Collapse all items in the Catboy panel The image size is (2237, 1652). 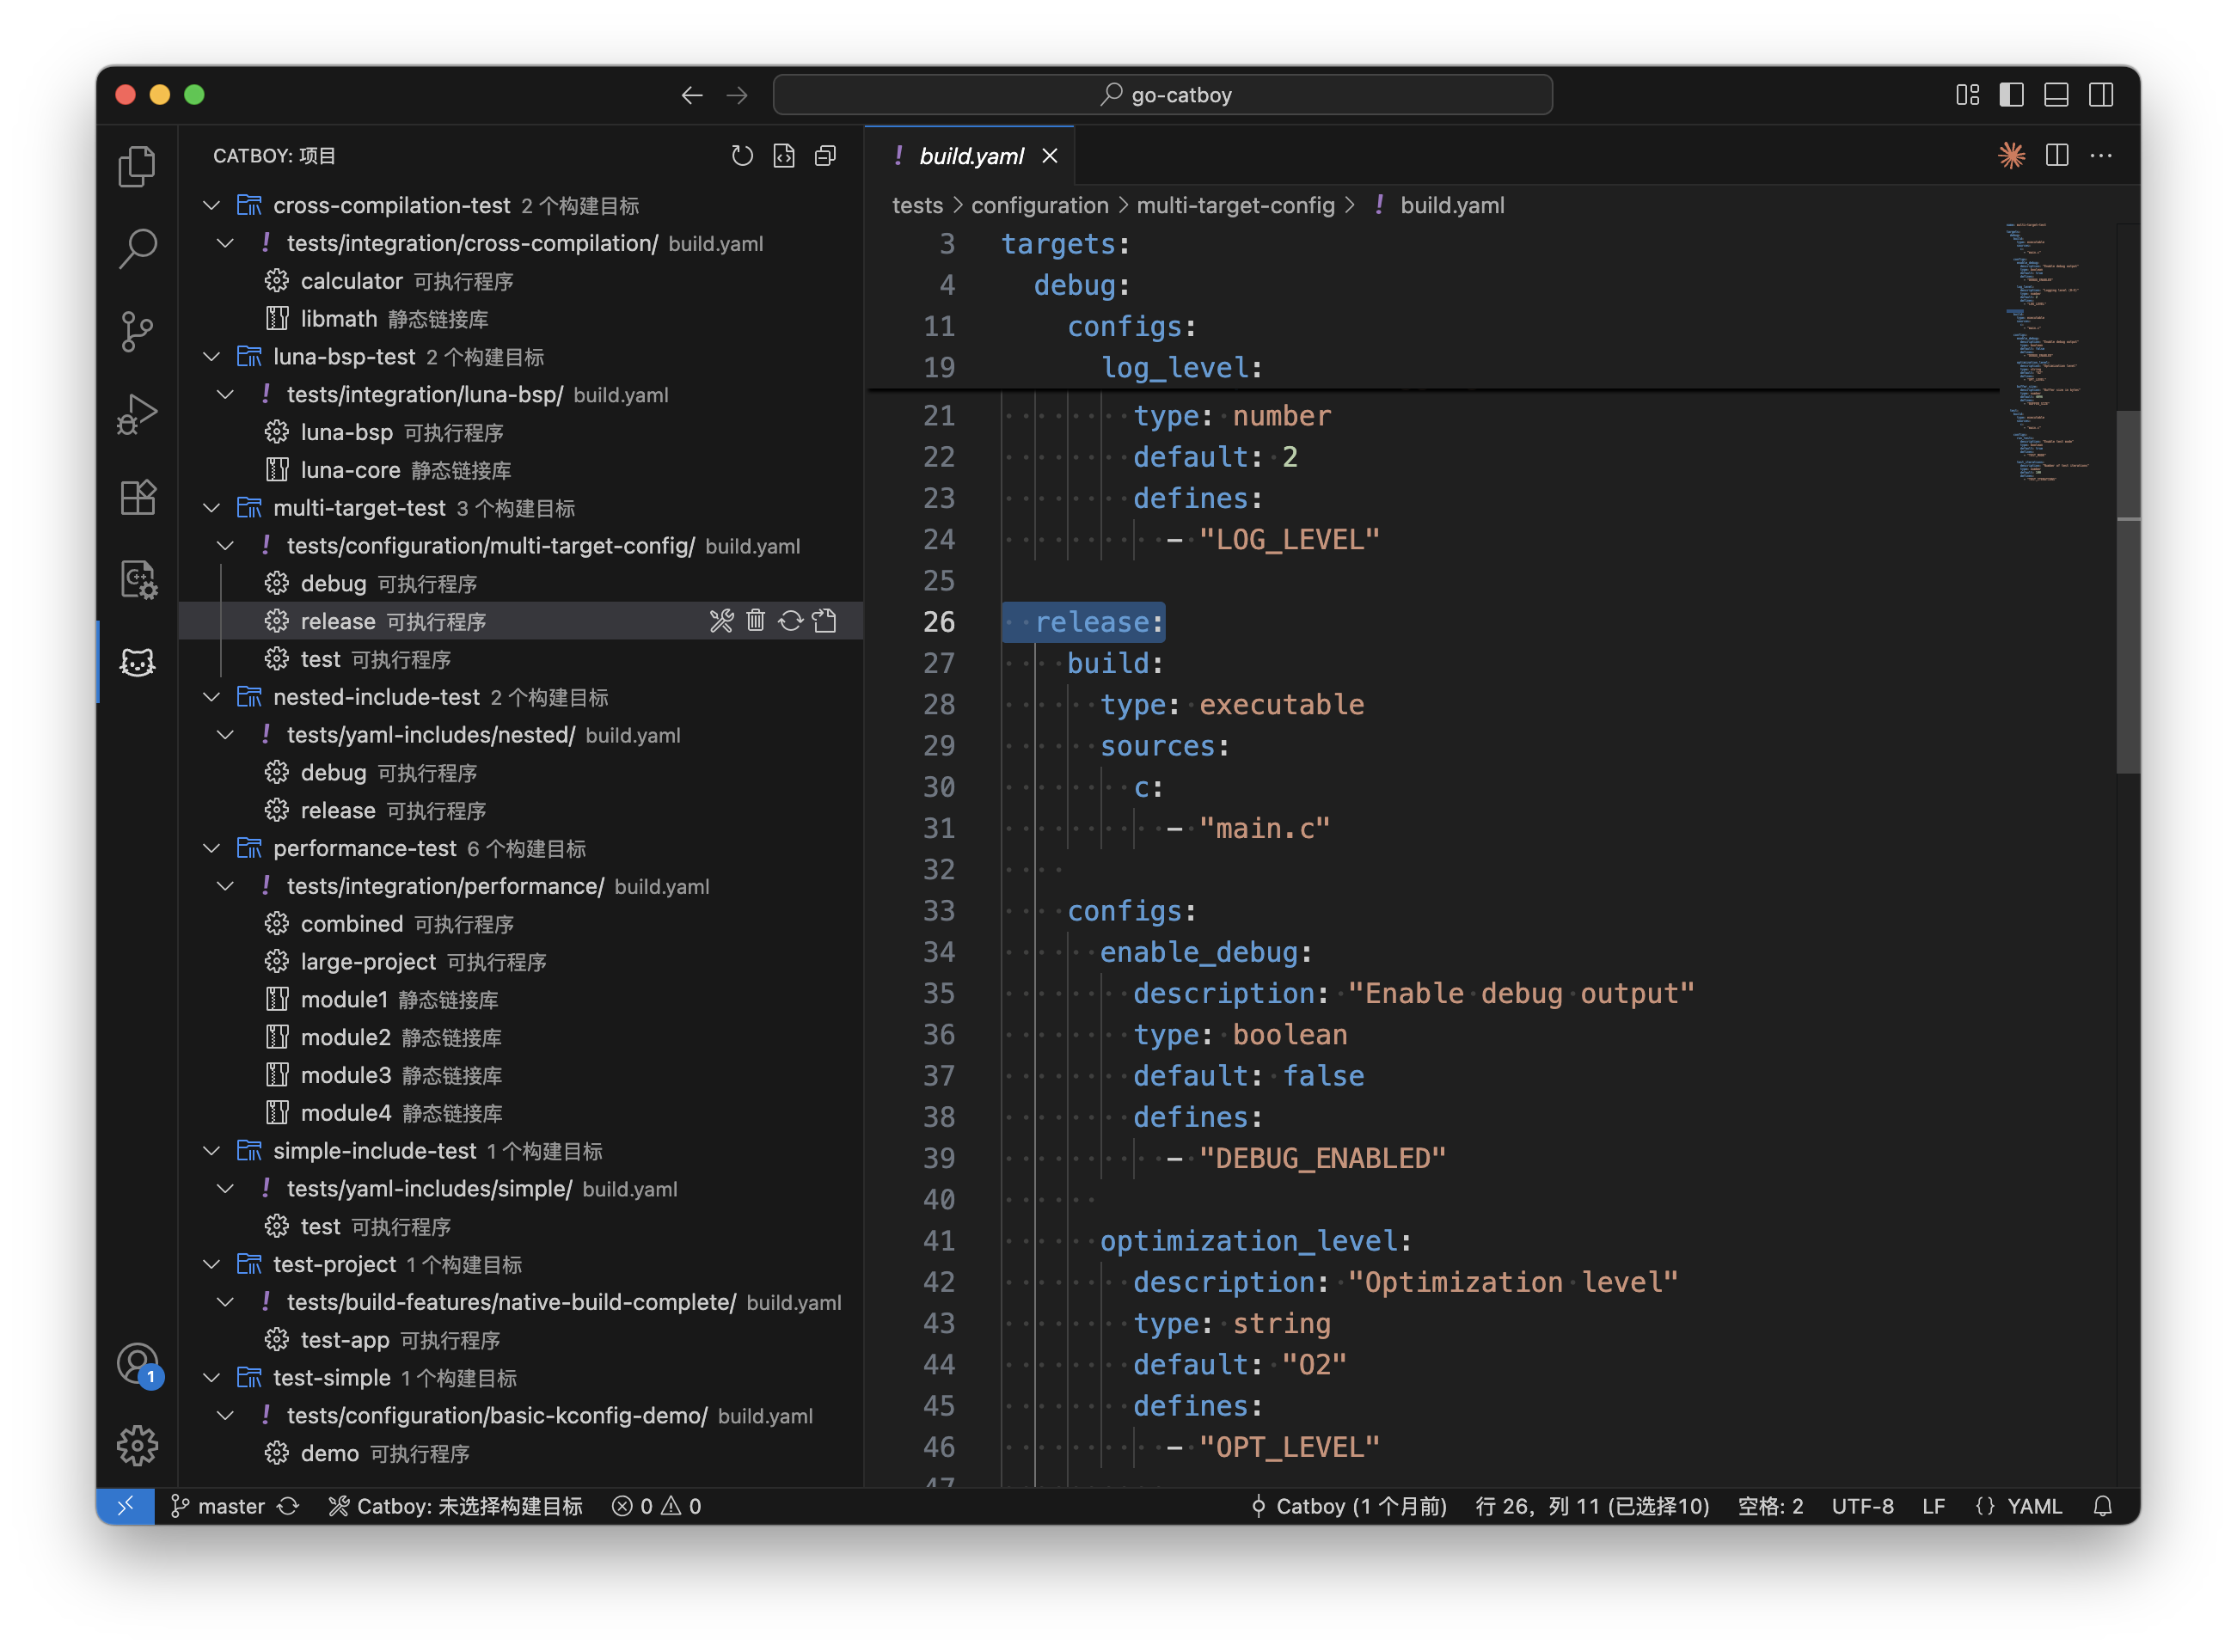824,156
